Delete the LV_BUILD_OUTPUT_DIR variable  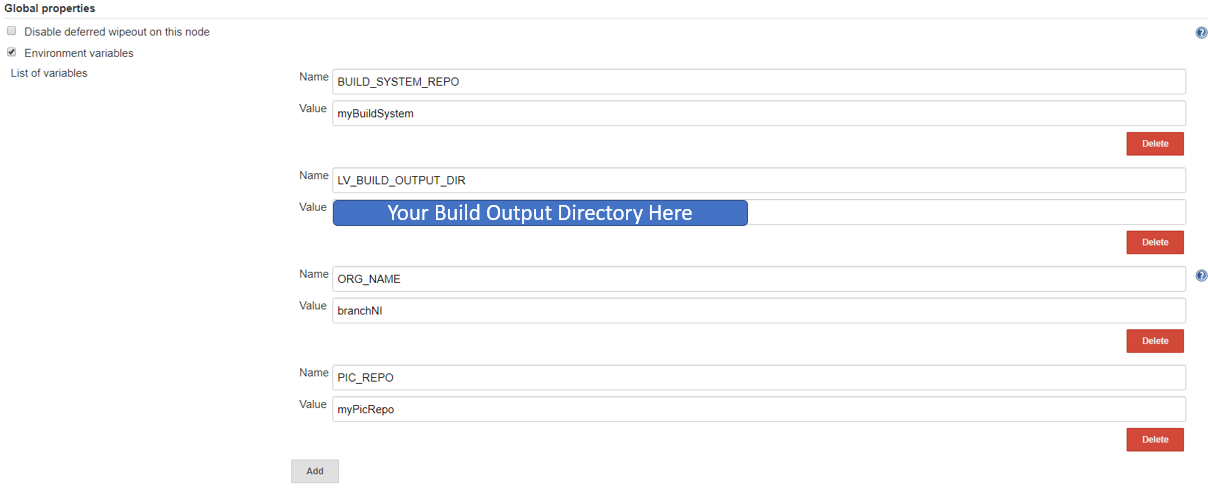click(1154, 242)
